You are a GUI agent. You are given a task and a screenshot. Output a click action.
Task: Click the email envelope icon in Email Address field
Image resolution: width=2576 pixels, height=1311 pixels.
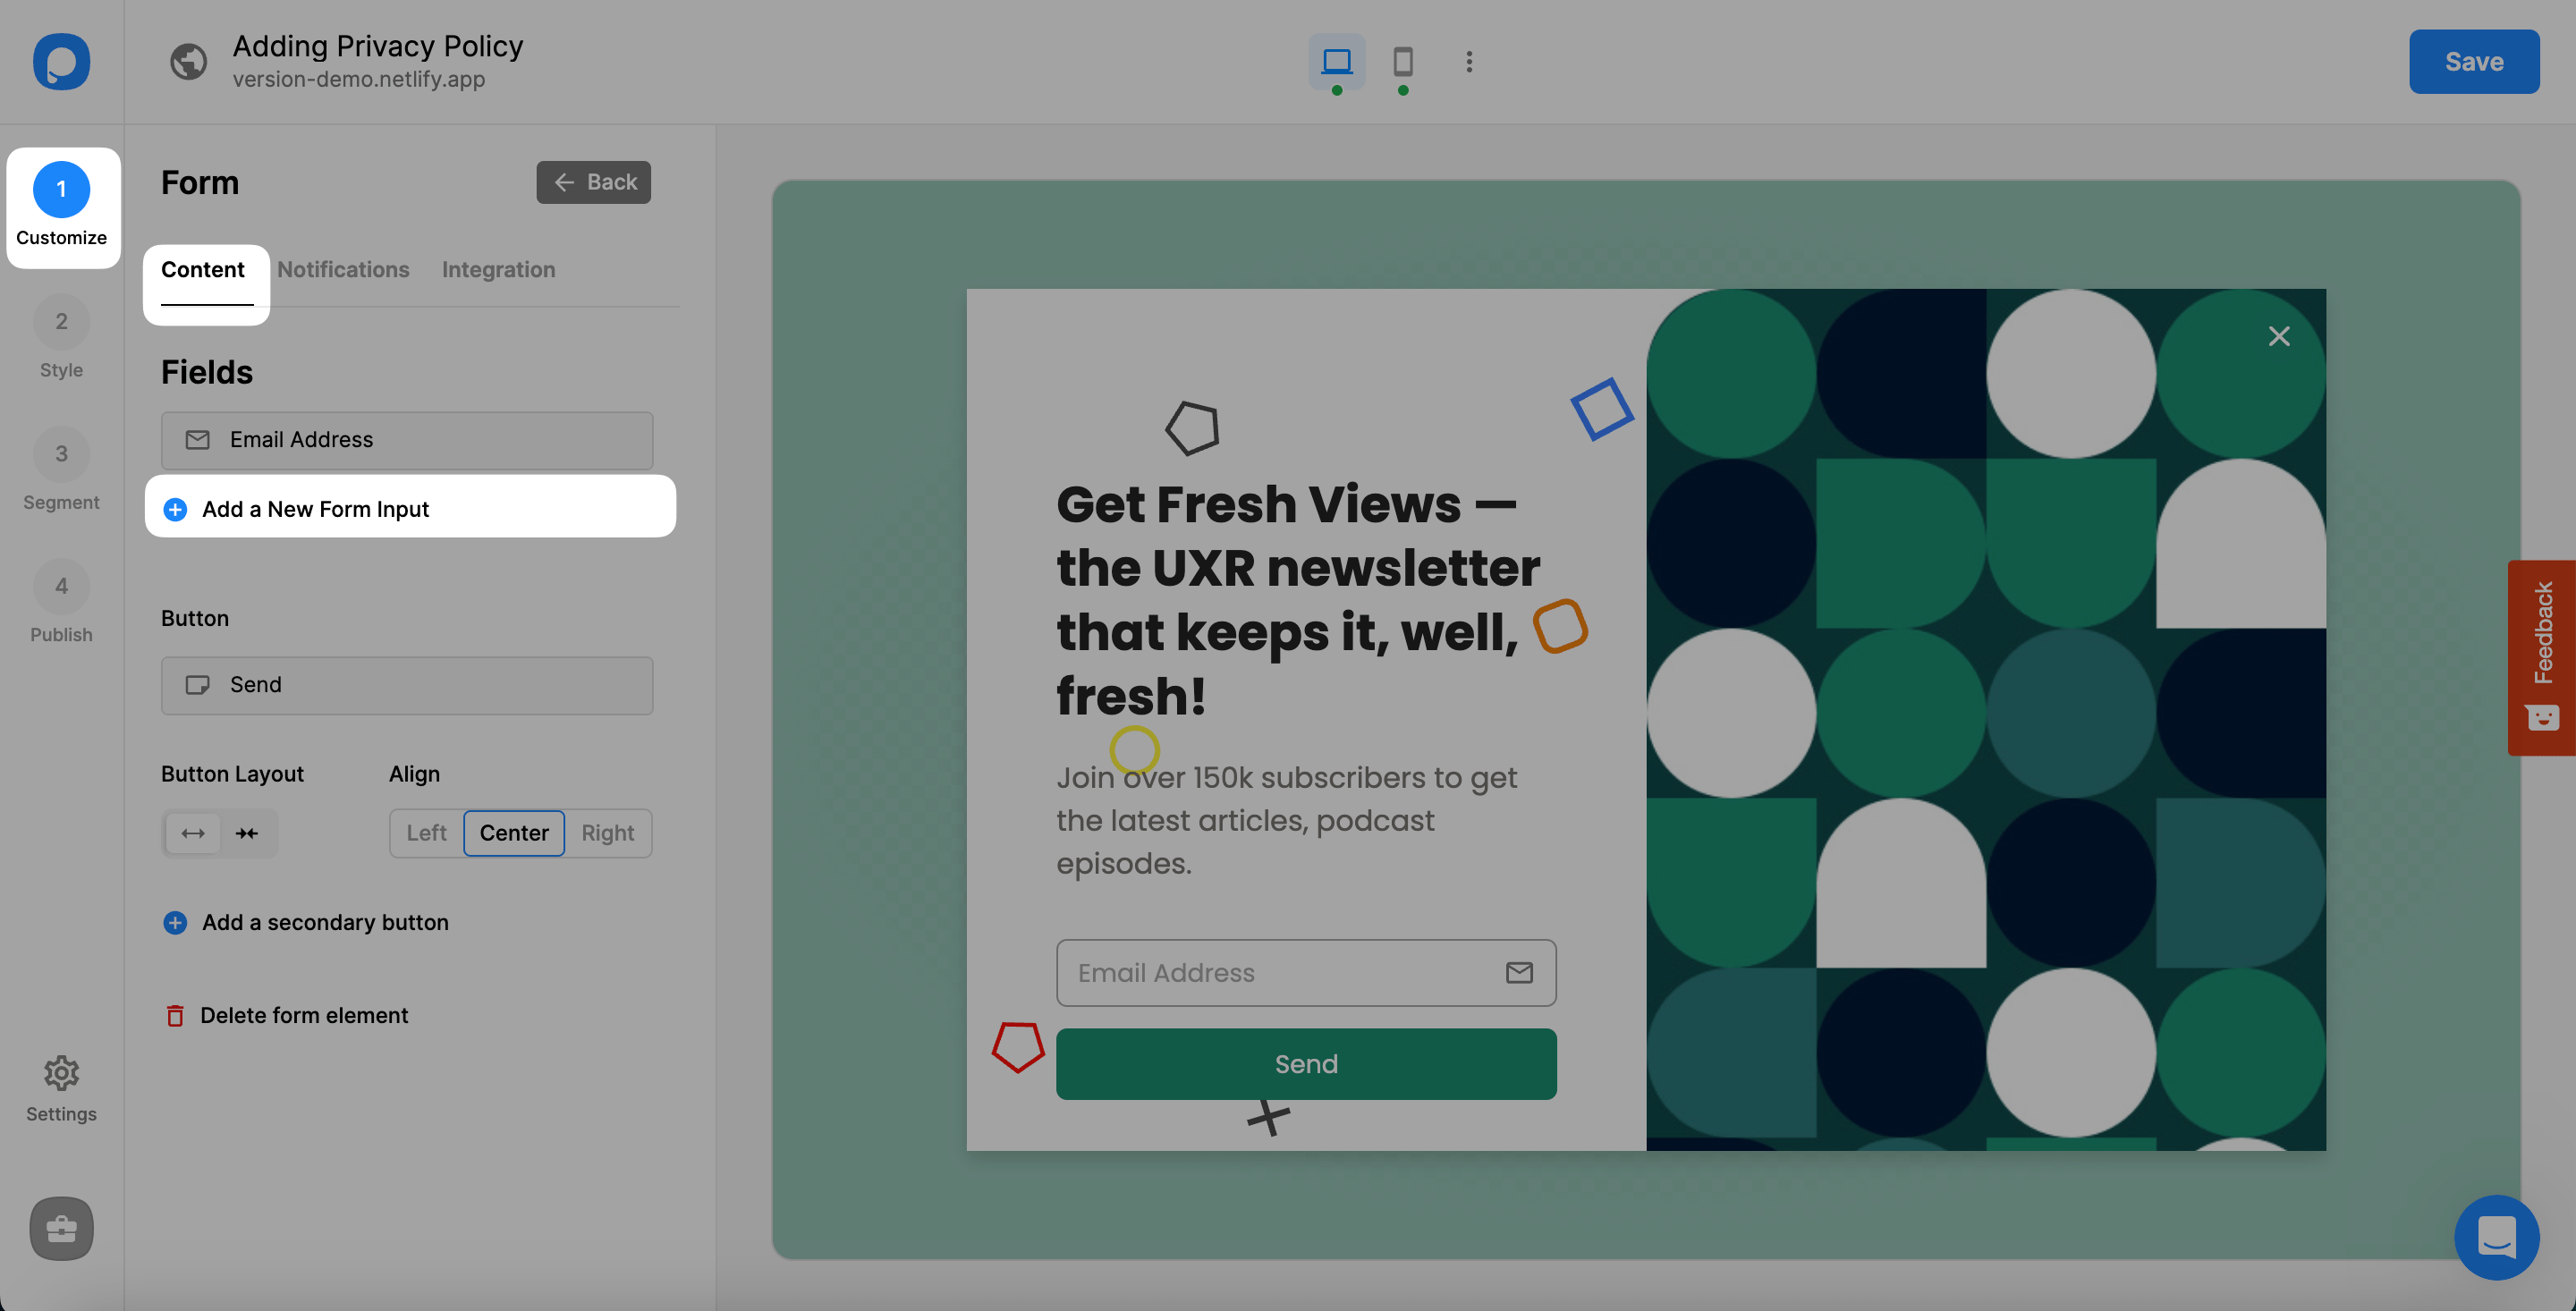pos(1518,971)
